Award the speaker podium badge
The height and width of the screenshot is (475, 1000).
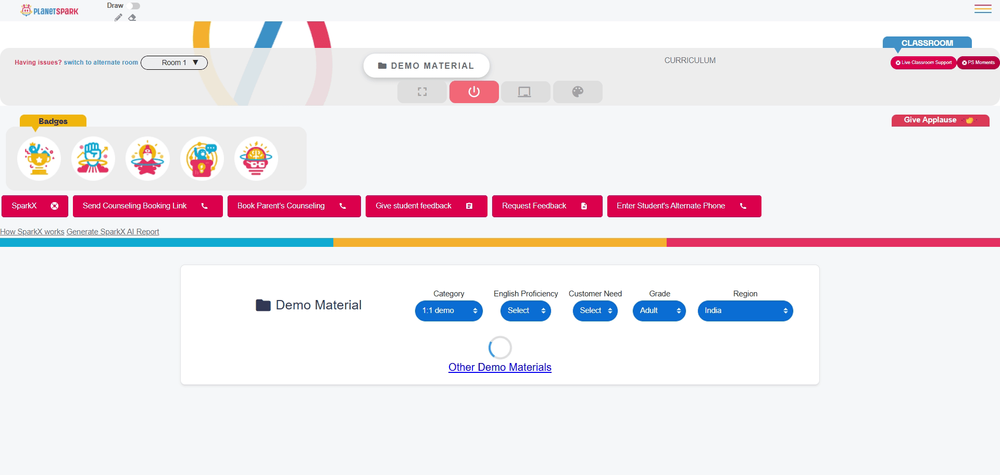point(202,159)
